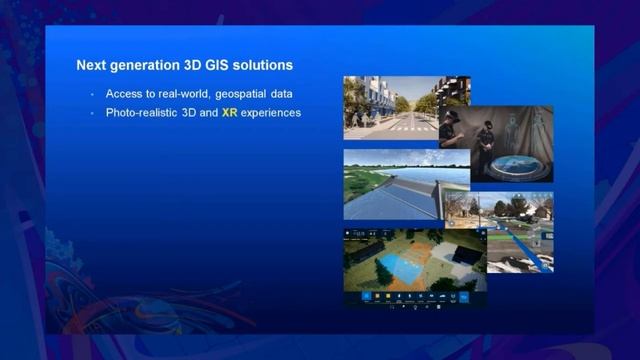Select the 'Photo-realistic 3D and XR experiences' bullet
640x360 pixels.
(x=203, y=113)
